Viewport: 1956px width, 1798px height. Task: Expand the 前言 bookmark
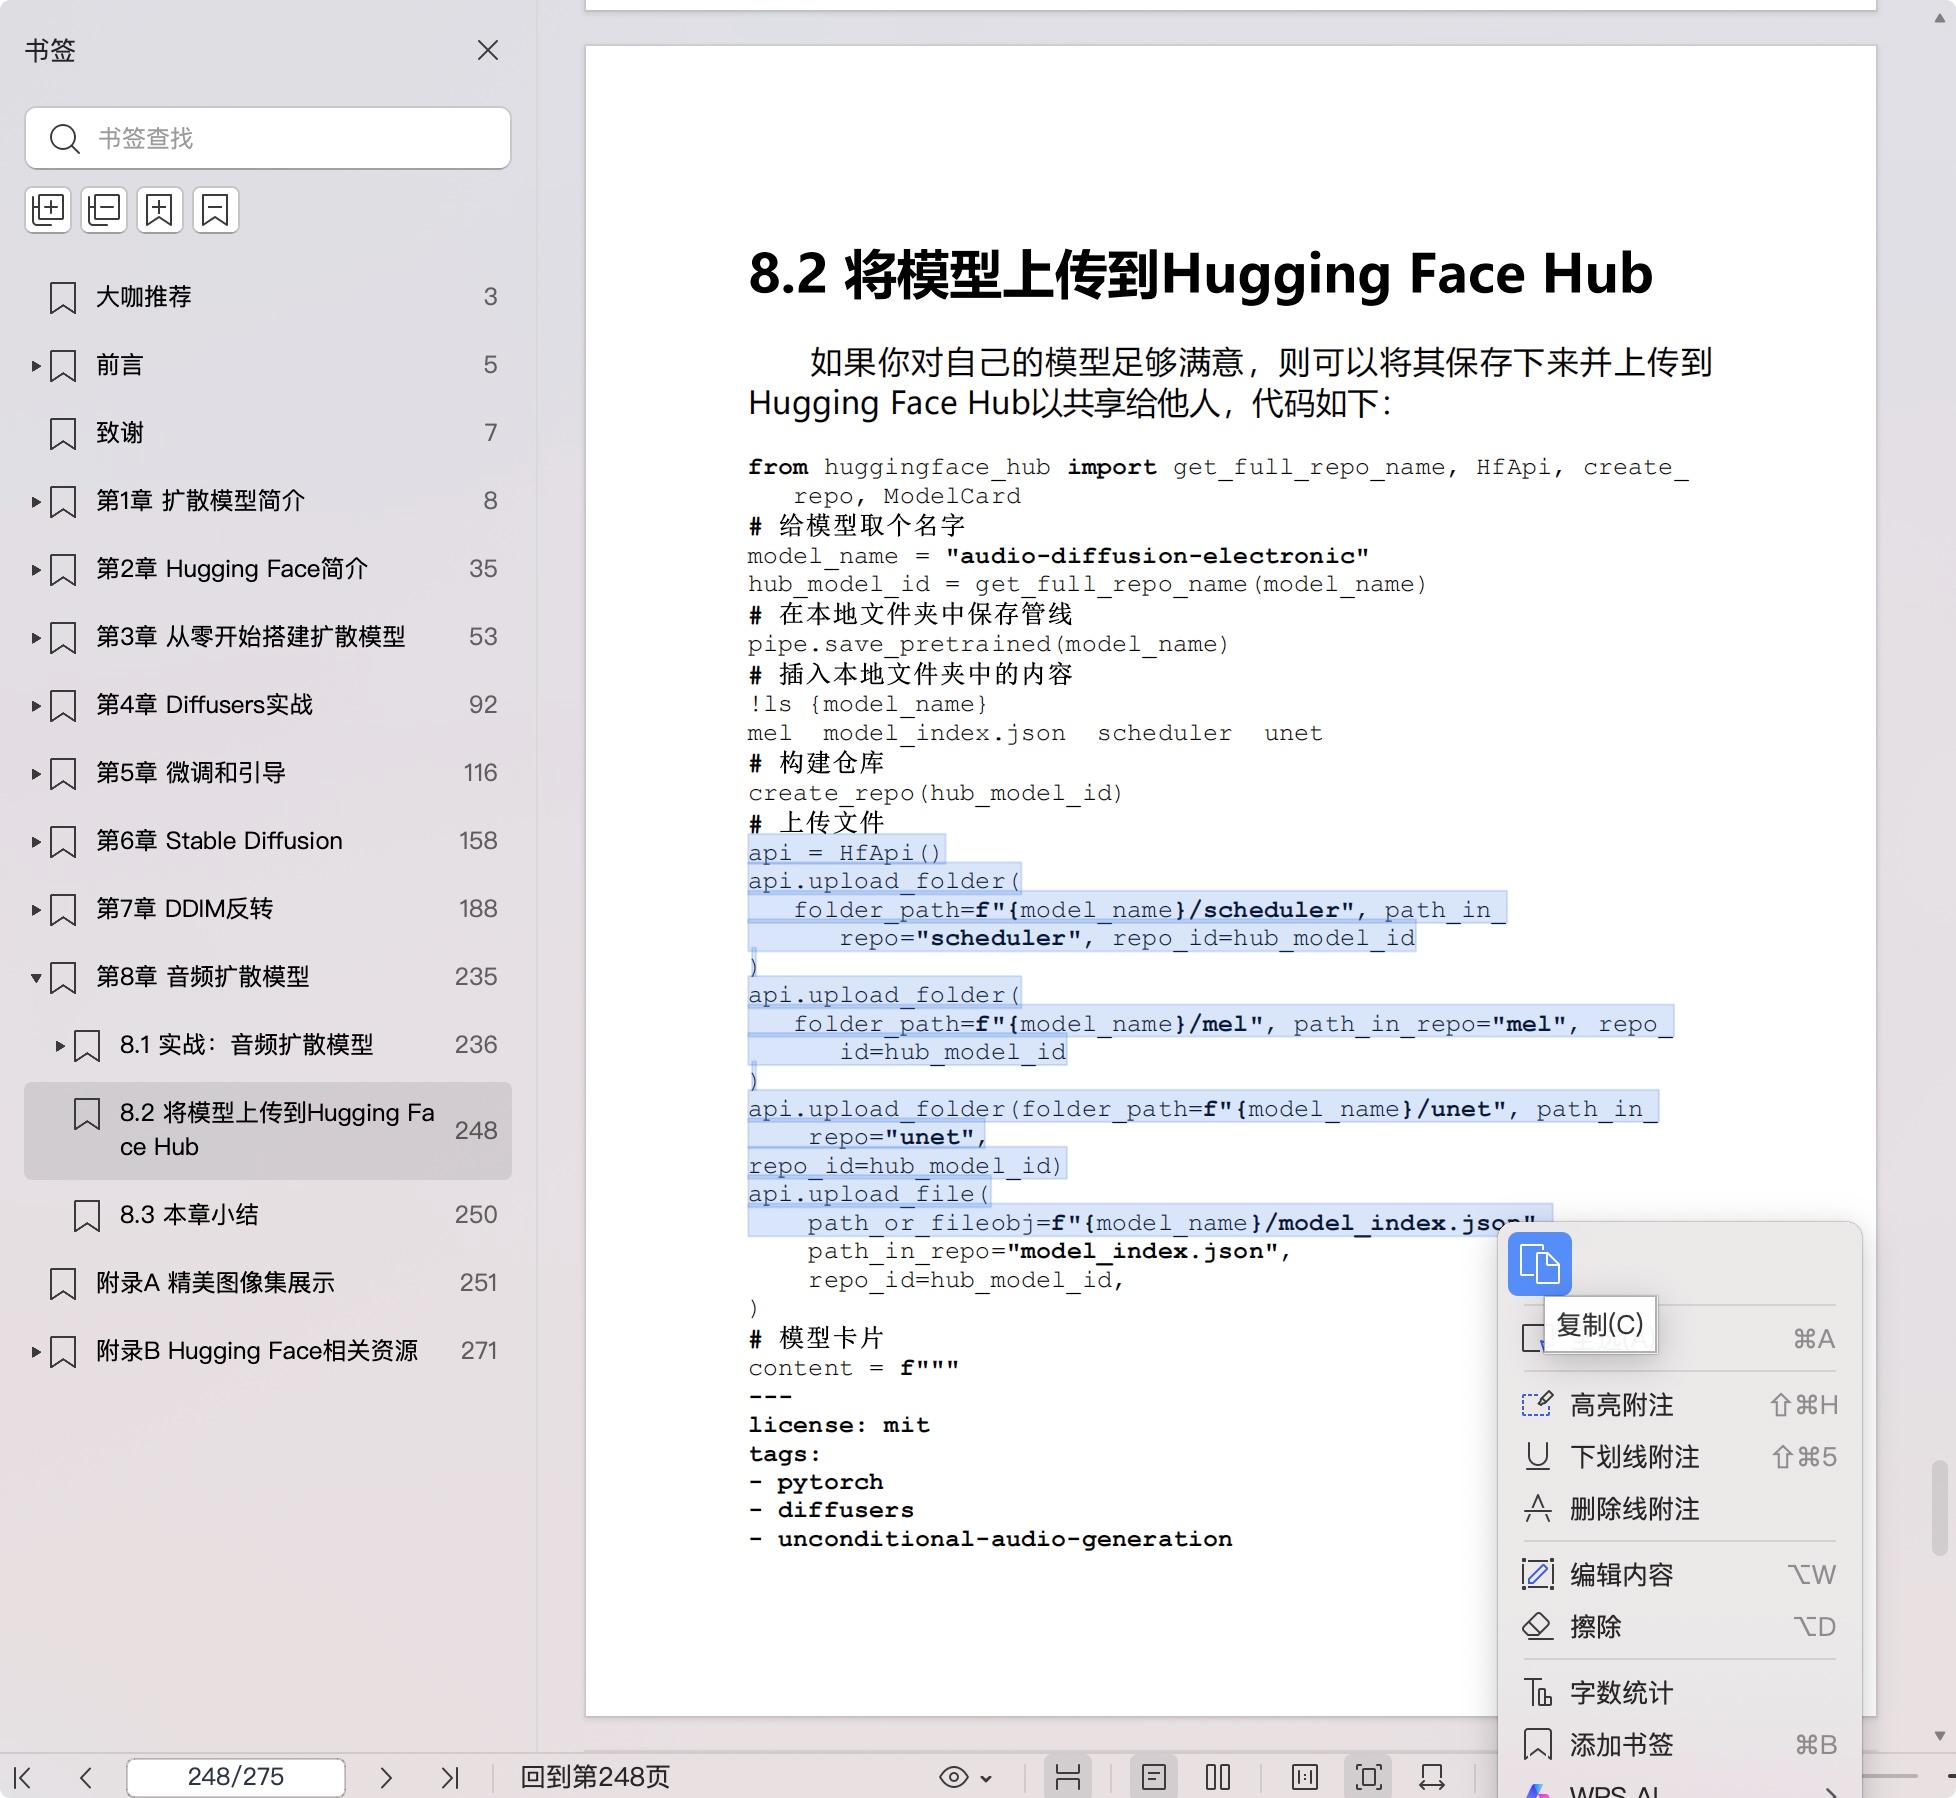pyautogui.click(x=36, y=366)
